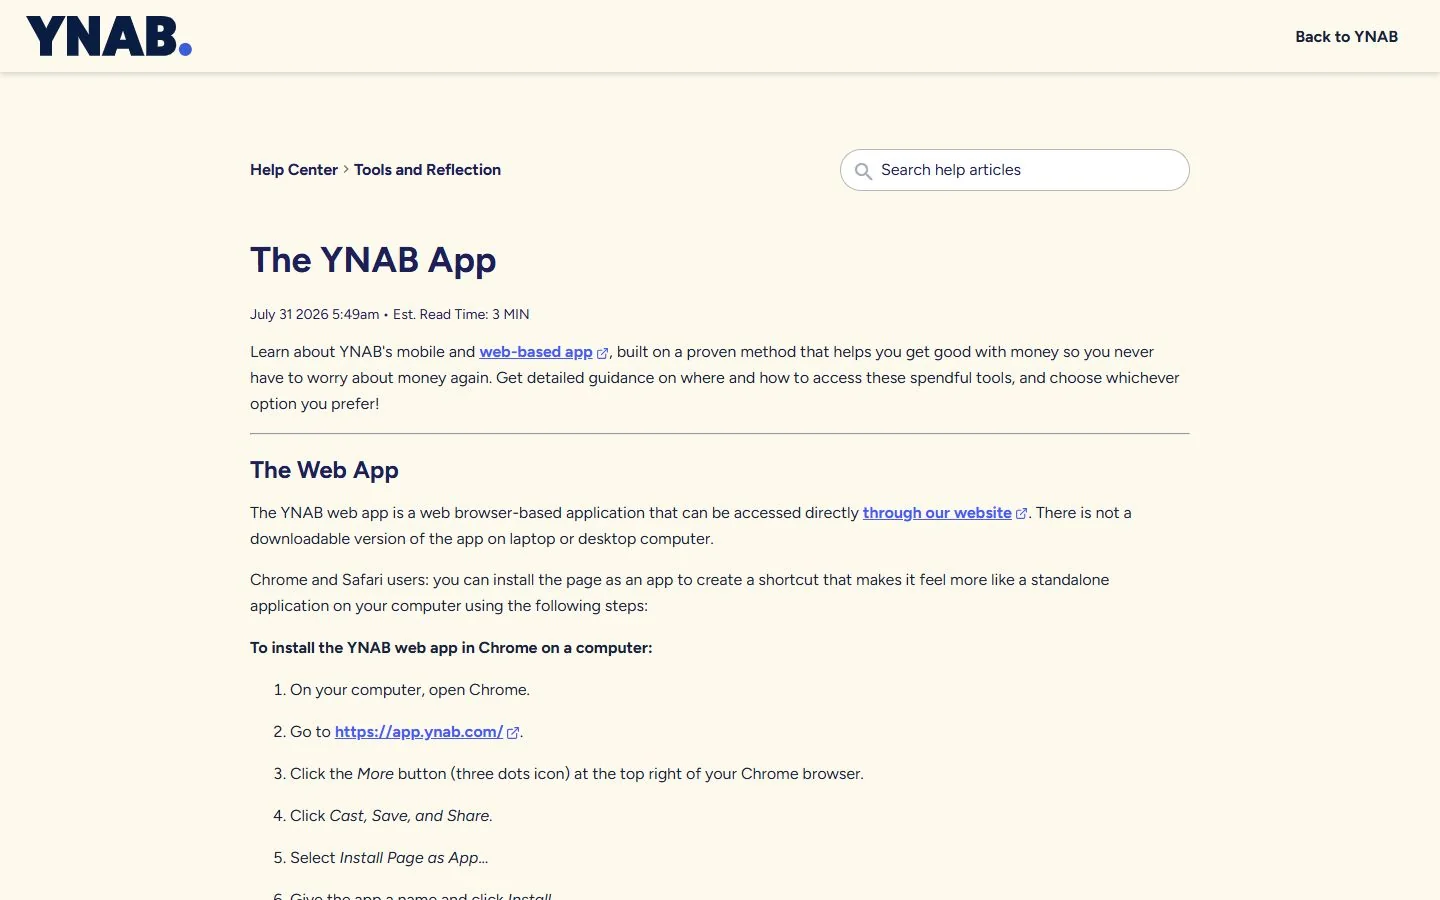Click the July 31 2026 5:49am date text

(314, 314)
